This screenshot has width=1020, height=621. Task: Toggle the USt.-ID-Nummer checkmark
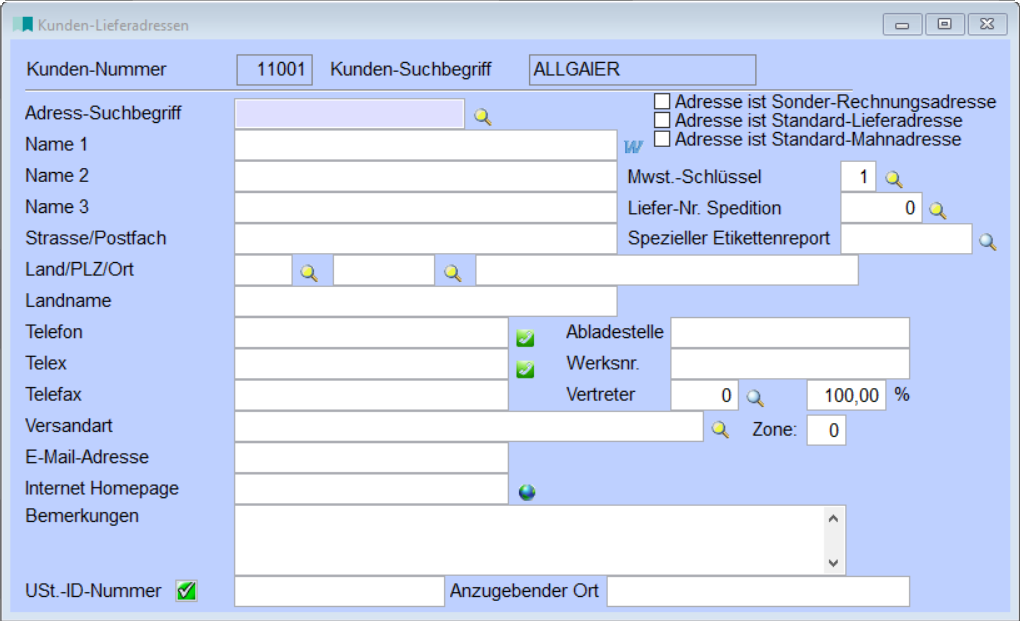(186, 590)
